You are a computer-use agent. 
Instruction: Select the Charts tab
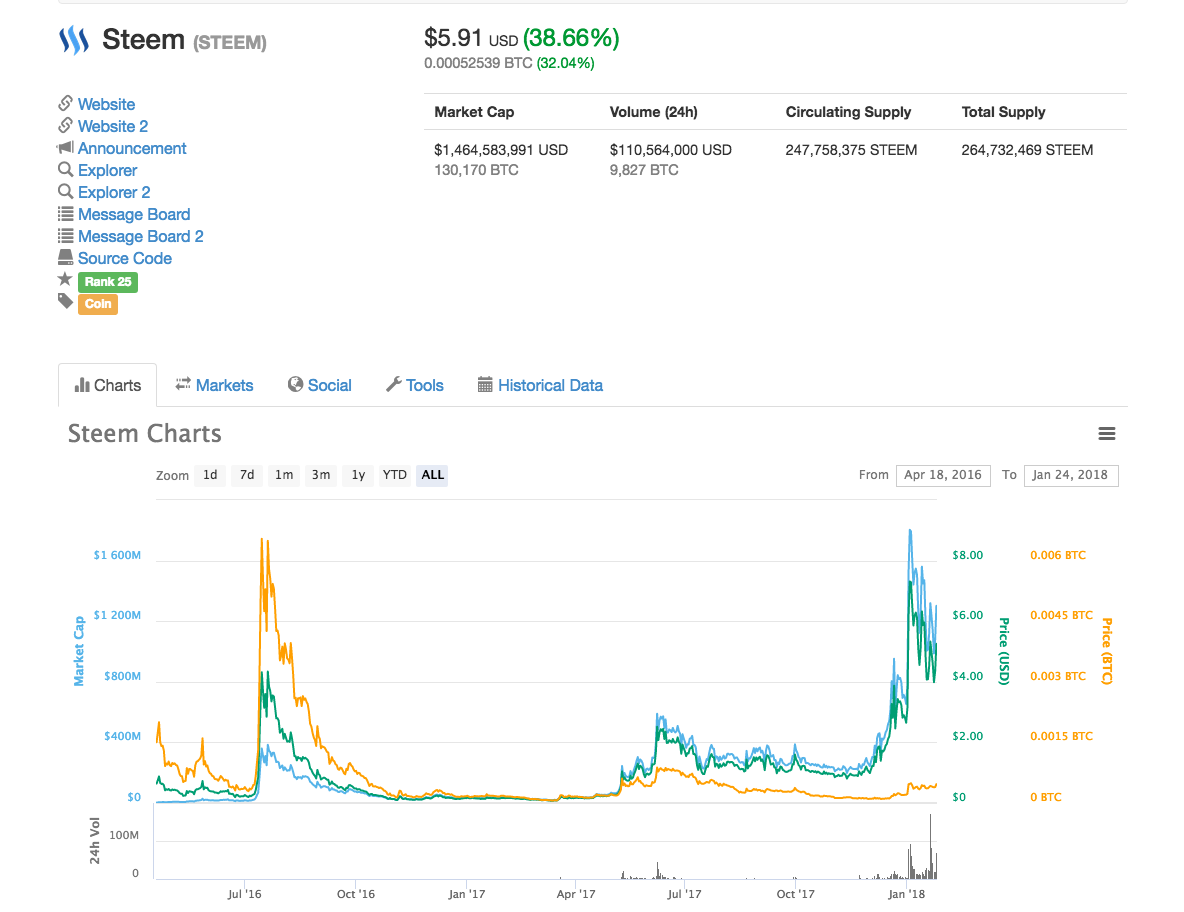[x=108, y=385]
